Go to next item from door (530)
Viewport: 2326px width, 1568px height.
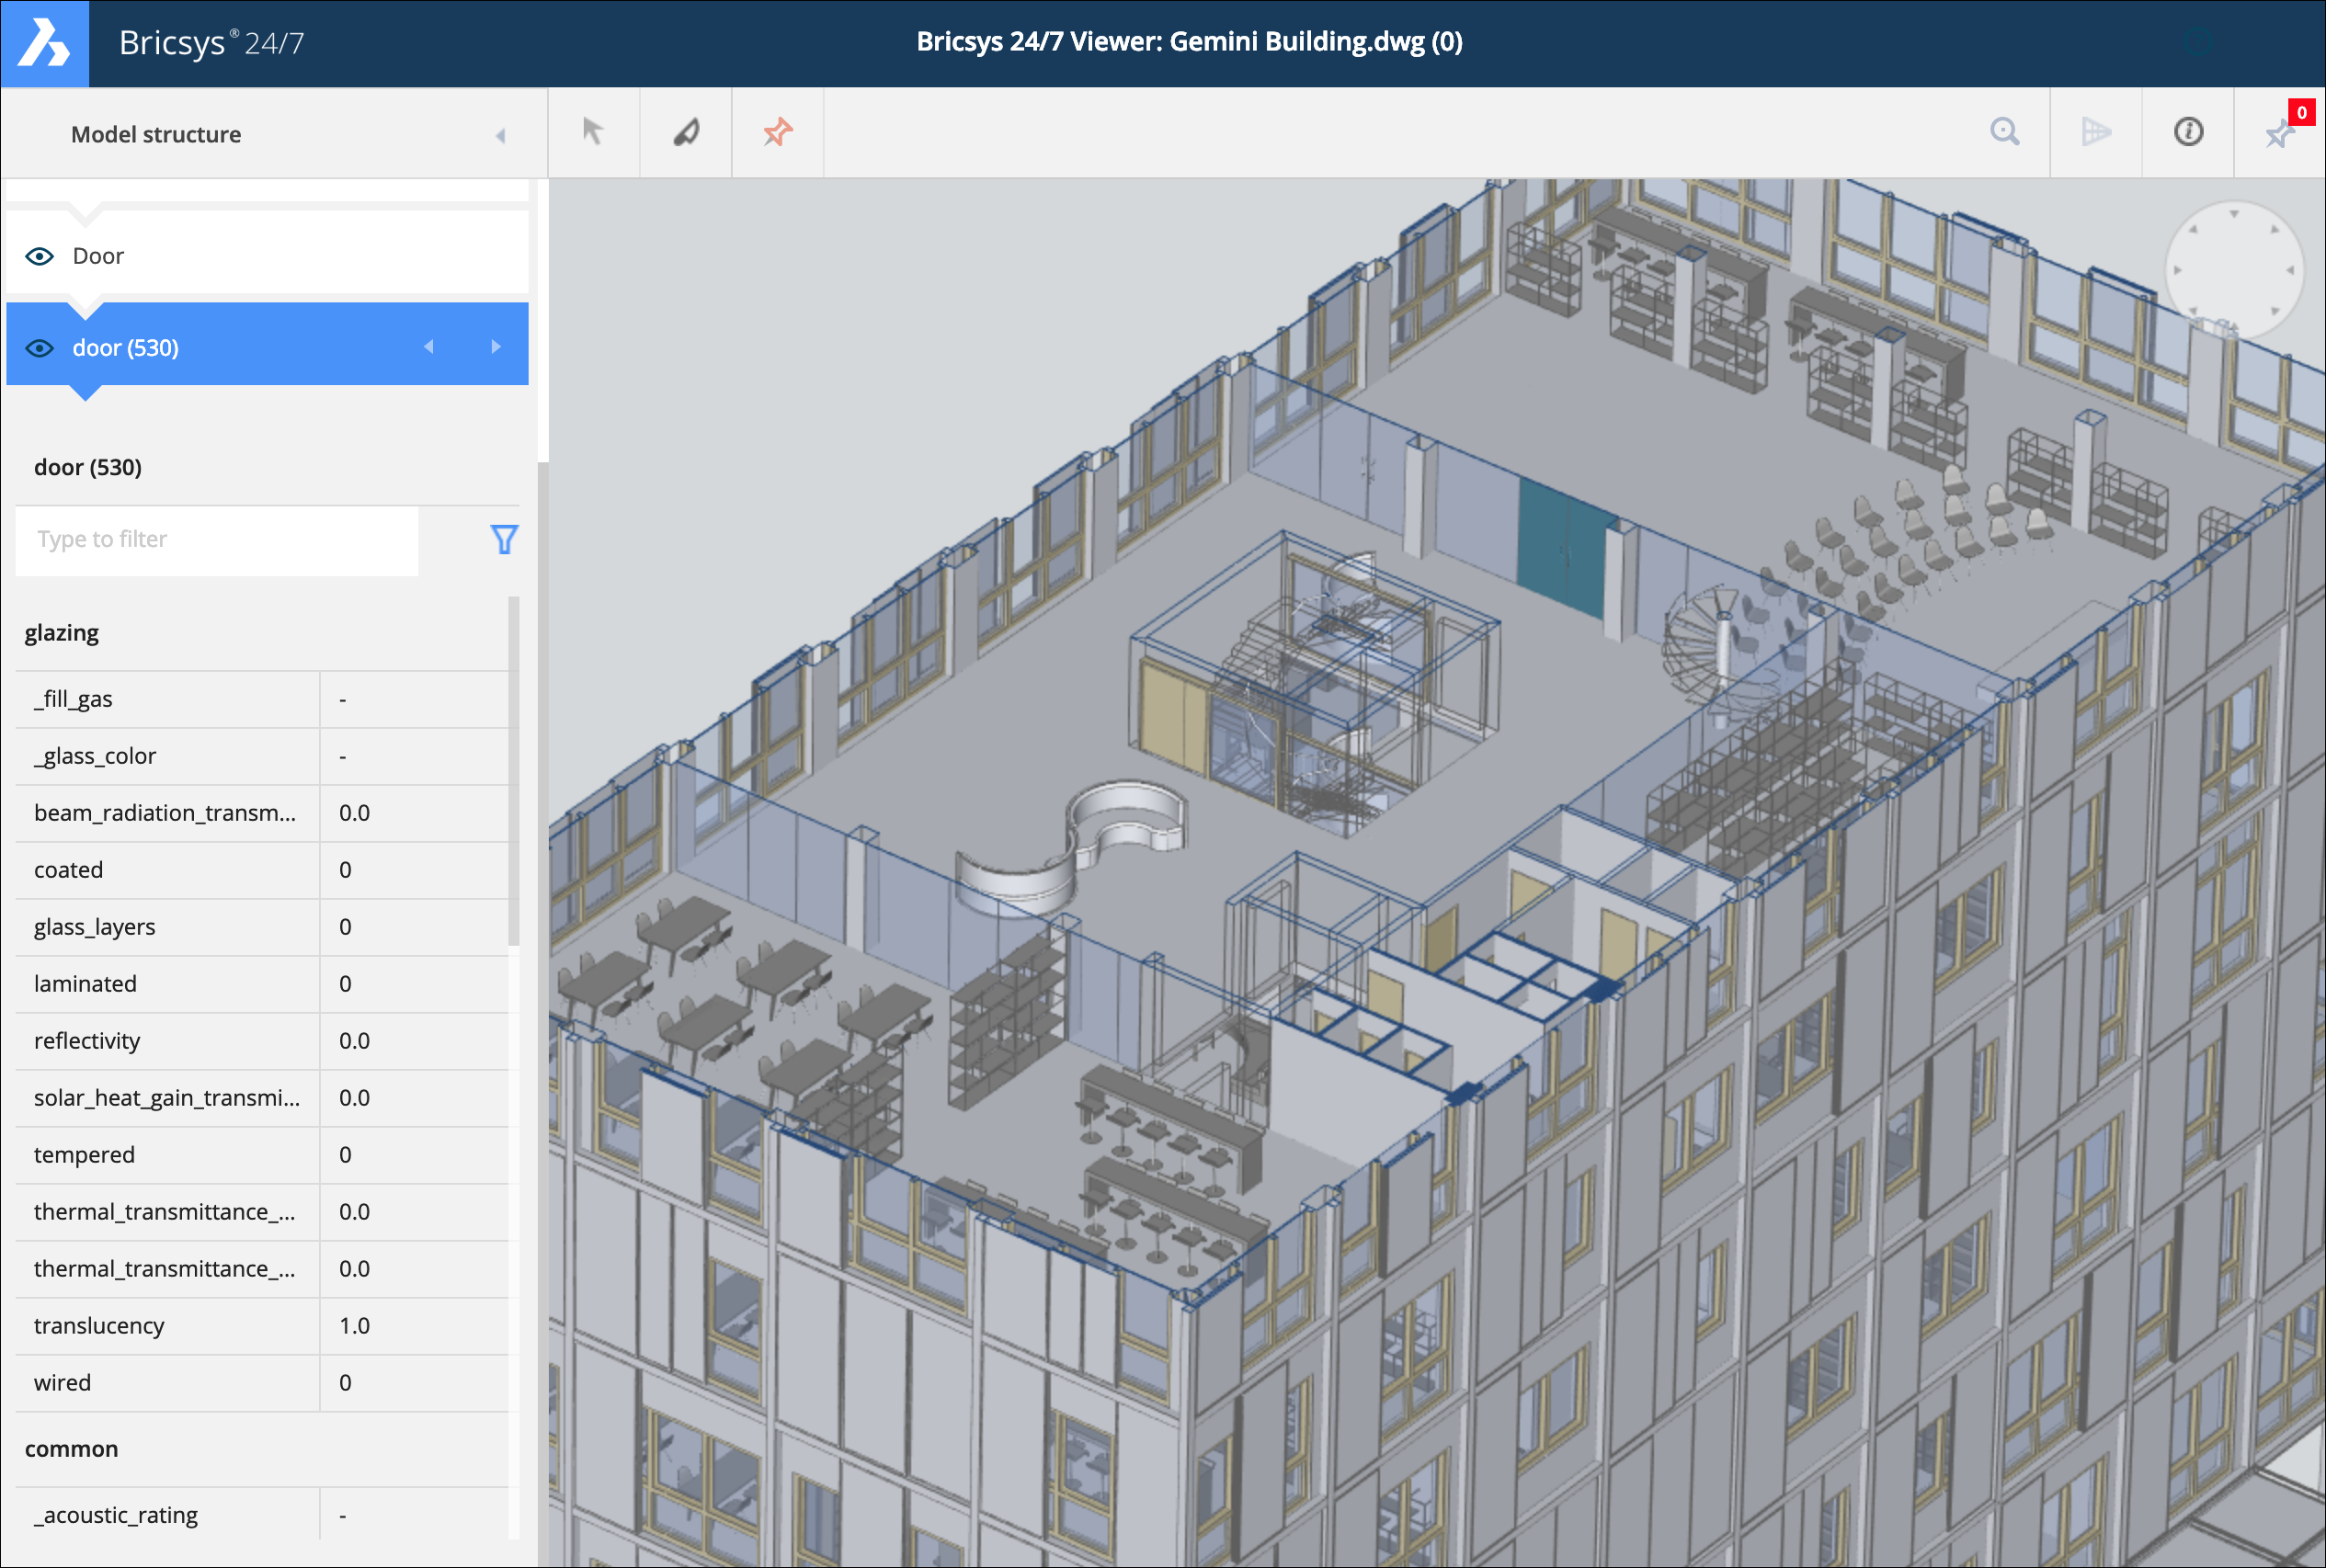[496, 347]
